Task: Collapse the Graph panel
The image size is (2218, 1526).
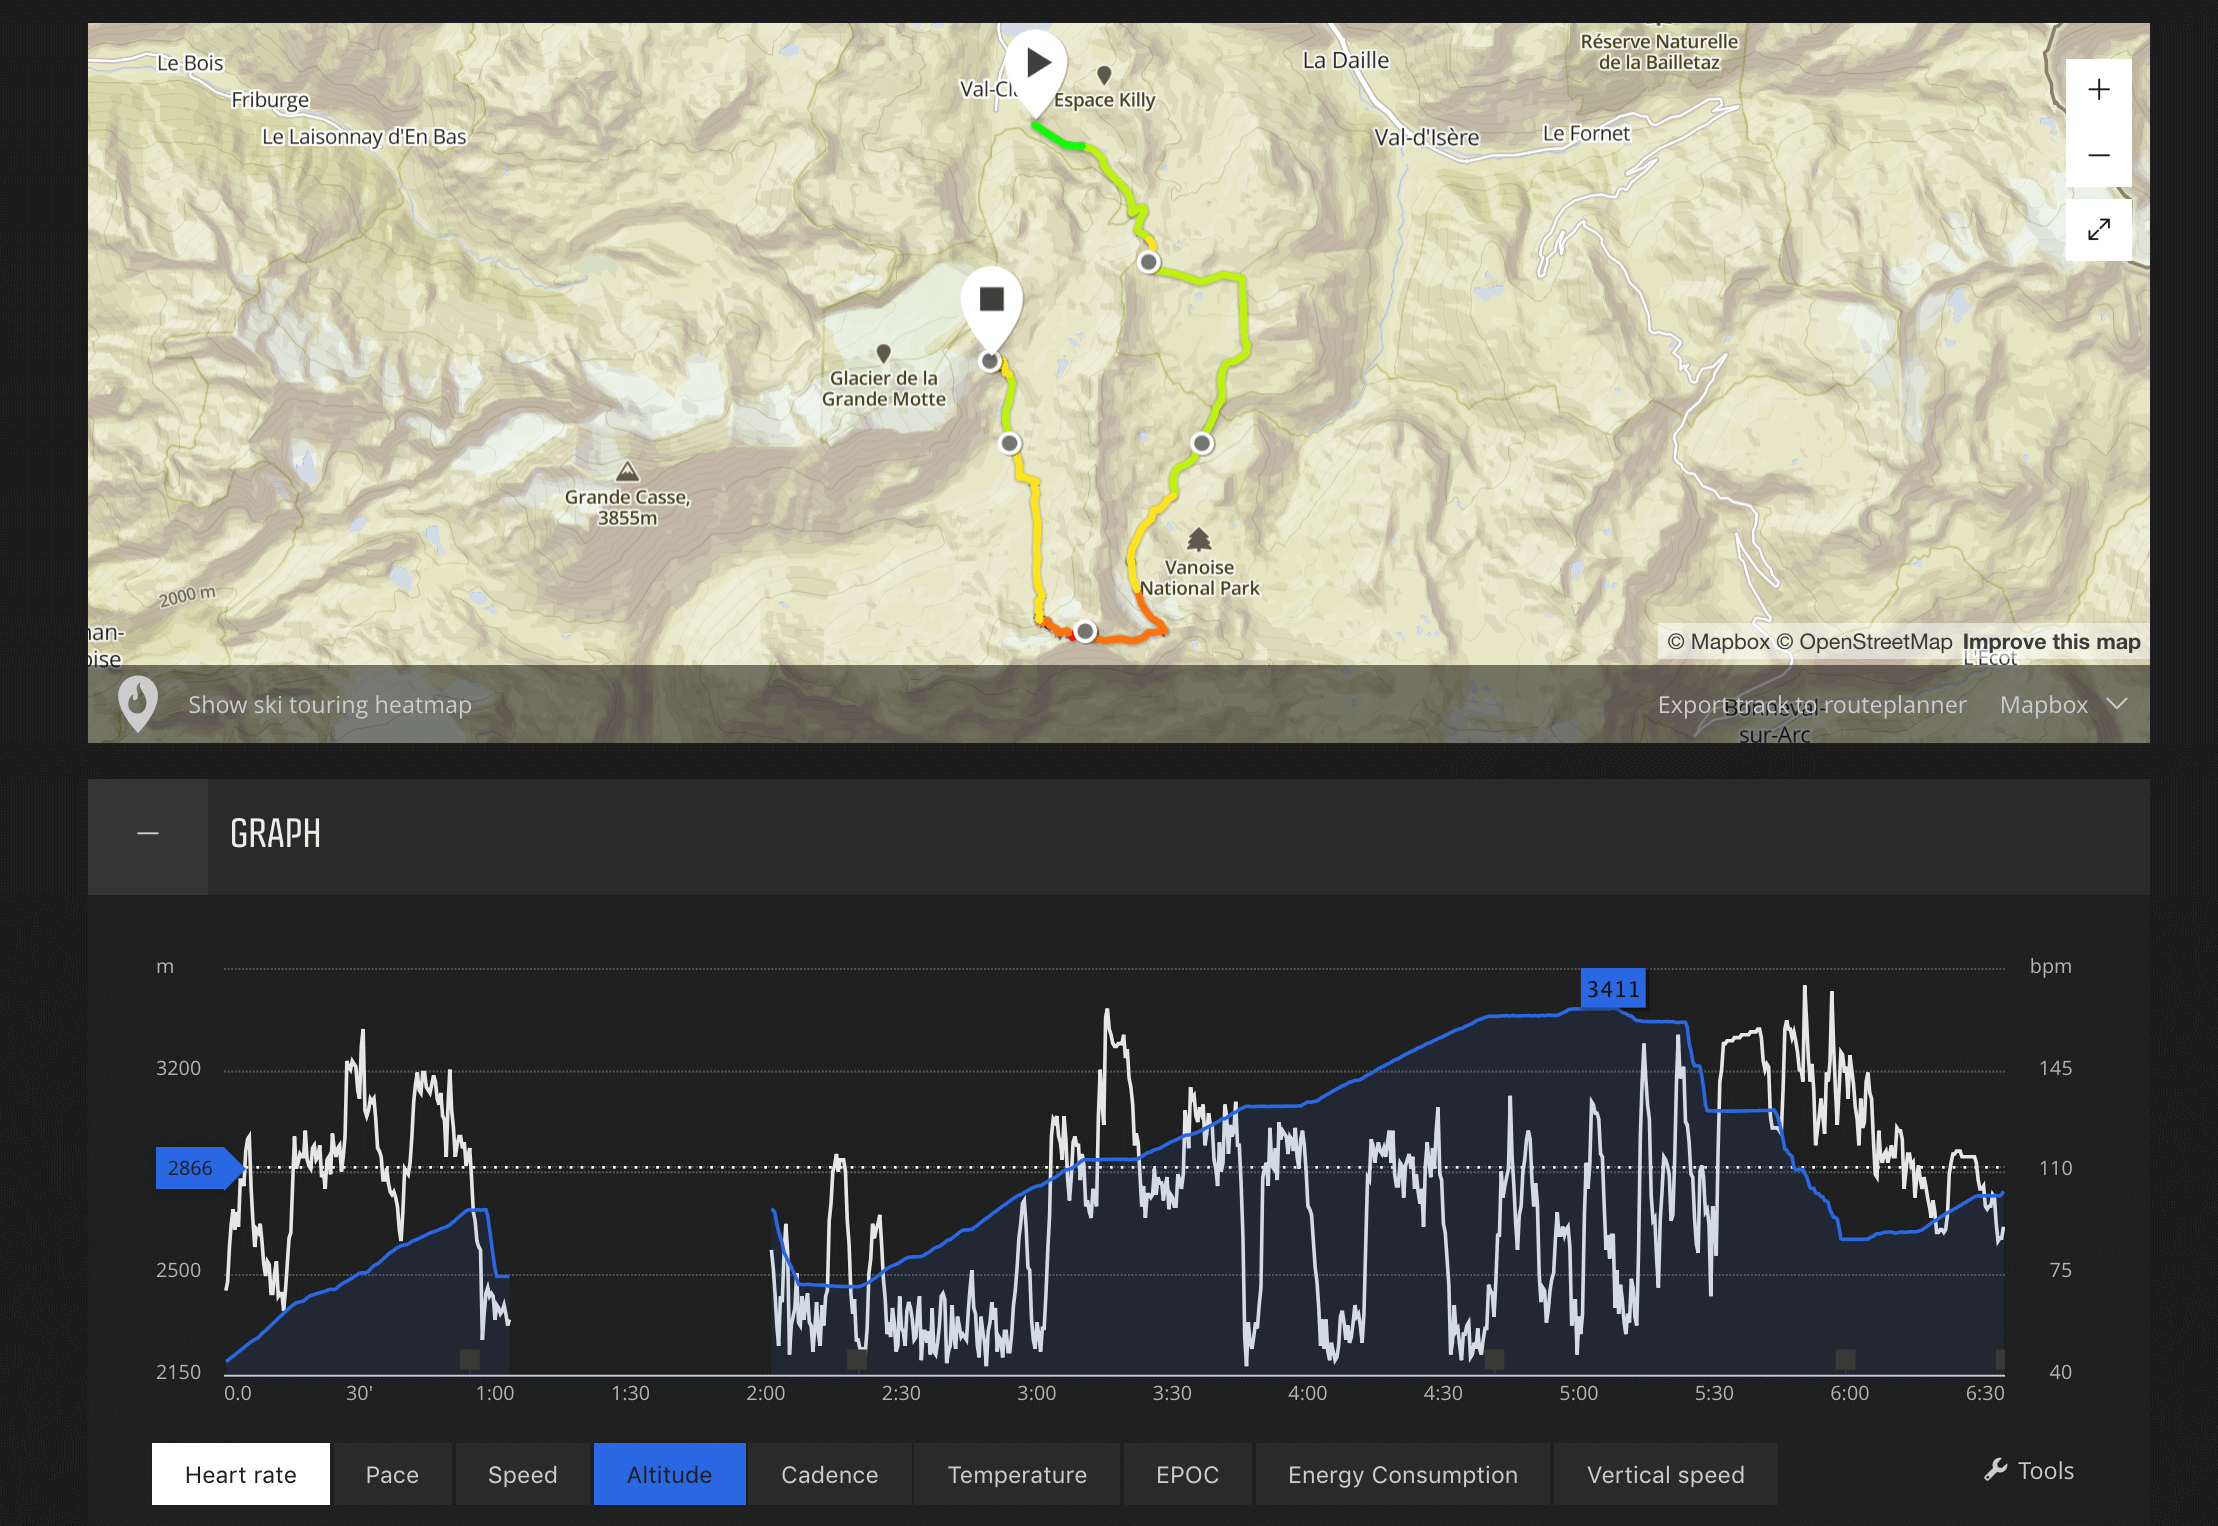Action: [x=148, y=830]
